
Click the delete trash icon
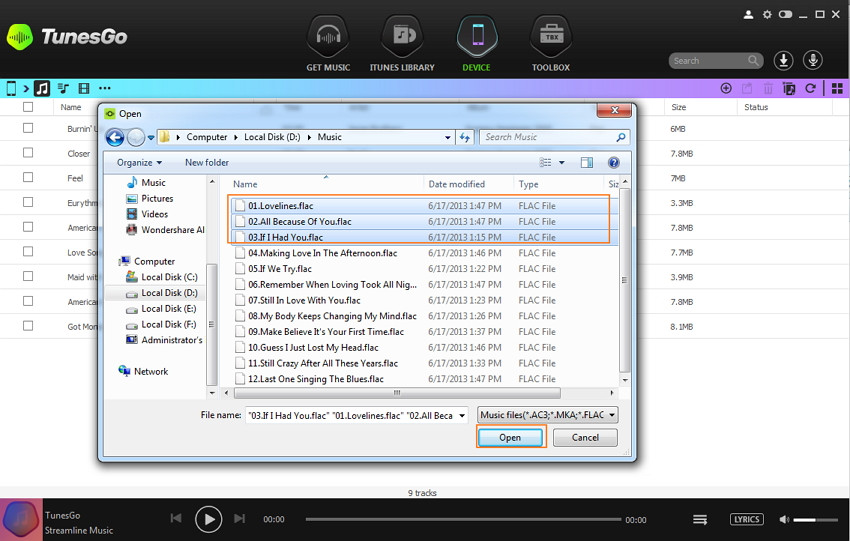pos(768,88)
